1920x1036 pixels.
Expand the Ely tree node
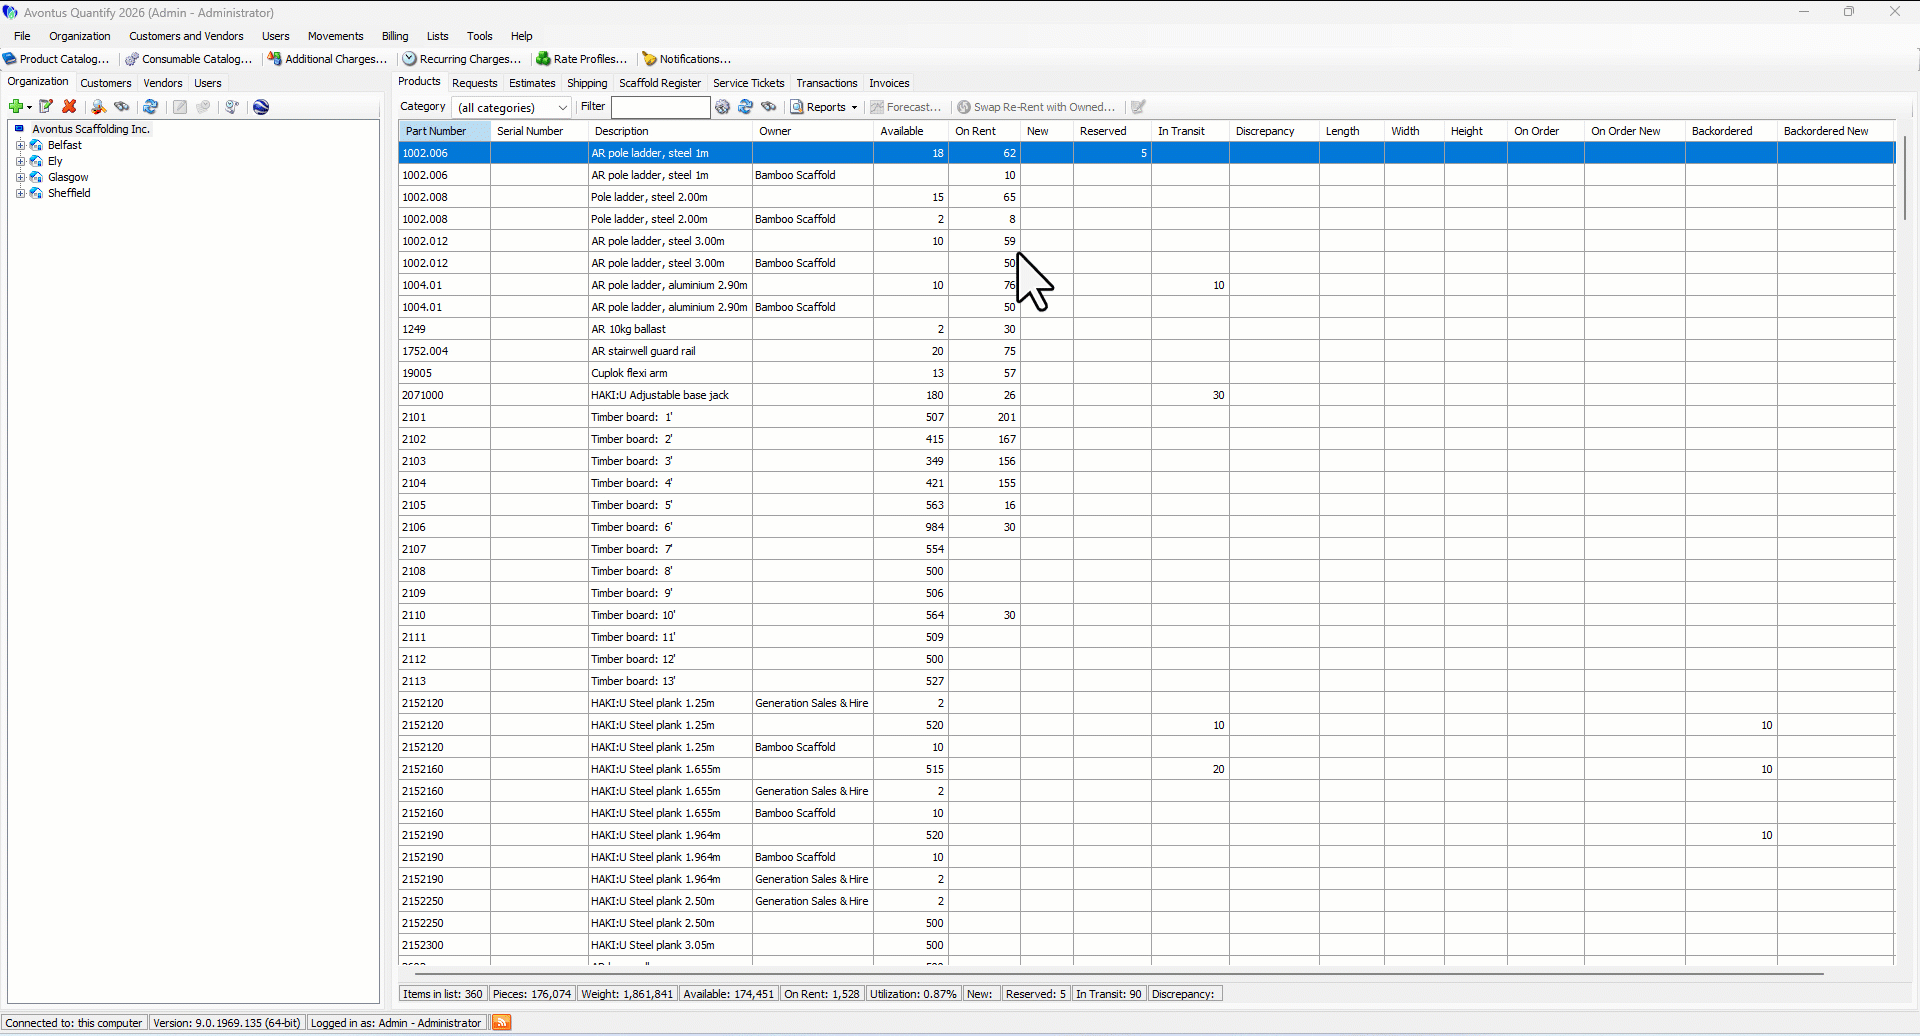[20, 161]
